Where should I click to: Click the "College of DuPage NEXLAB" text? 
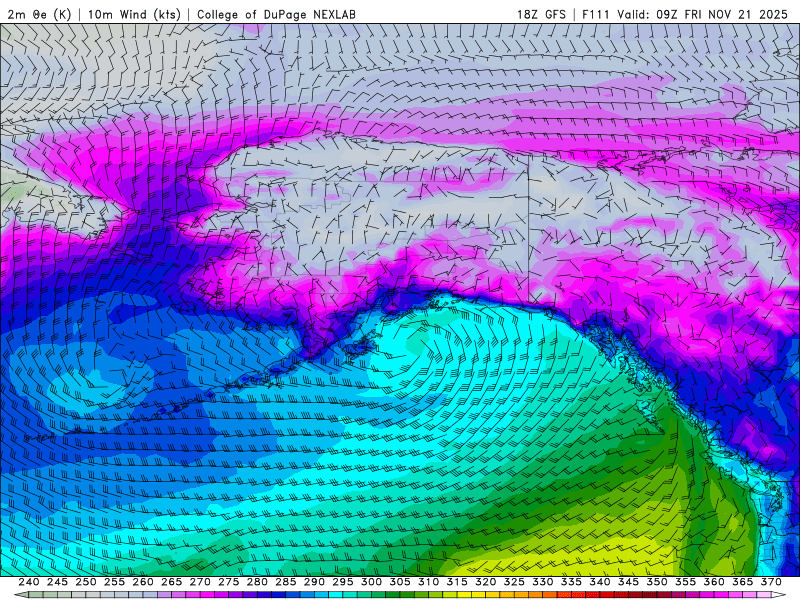(276, 14)
